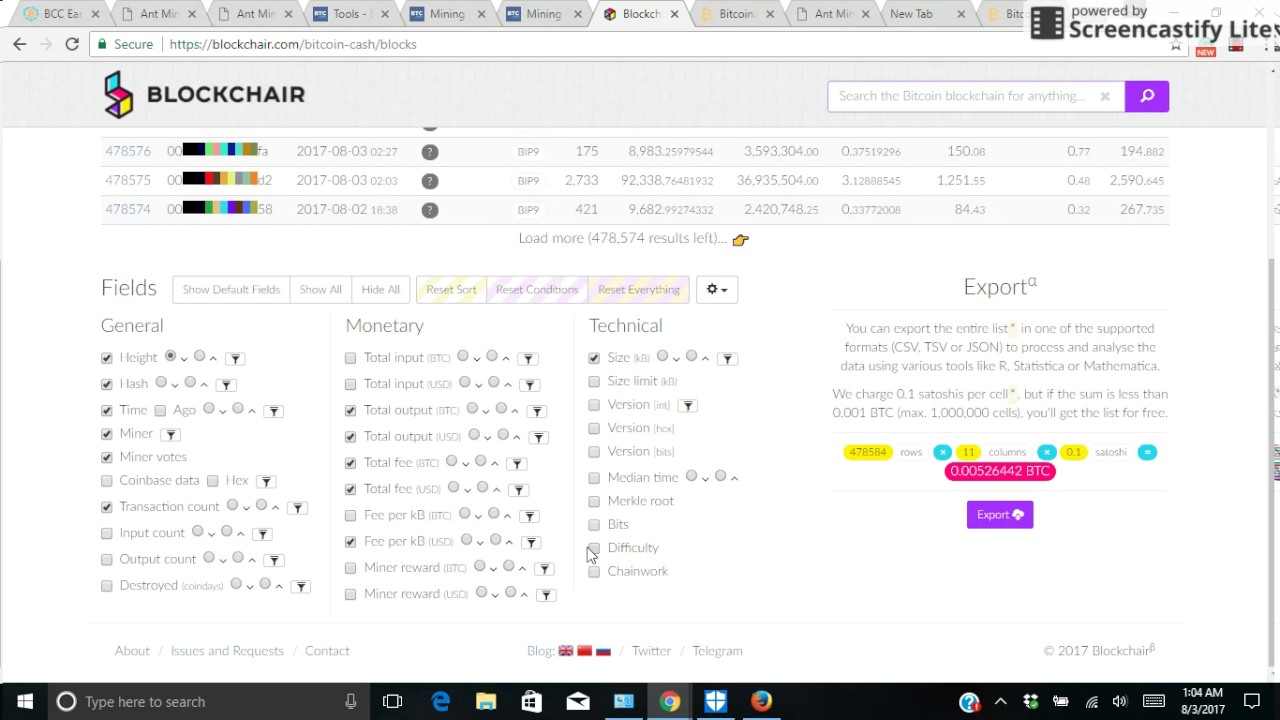
Task: Uncheck the Height field checkbox
Action: point(107,358)
